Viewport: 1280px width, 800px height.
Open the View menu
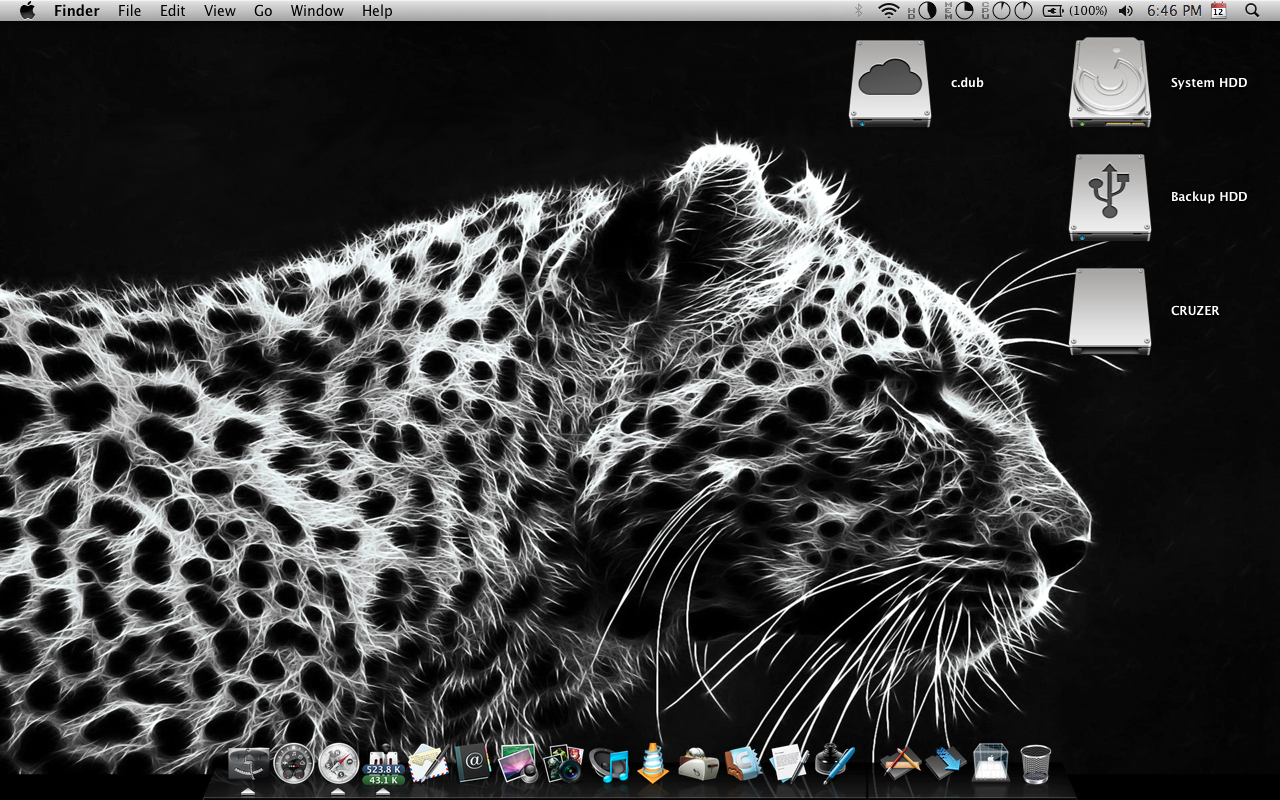coord(219,11)
